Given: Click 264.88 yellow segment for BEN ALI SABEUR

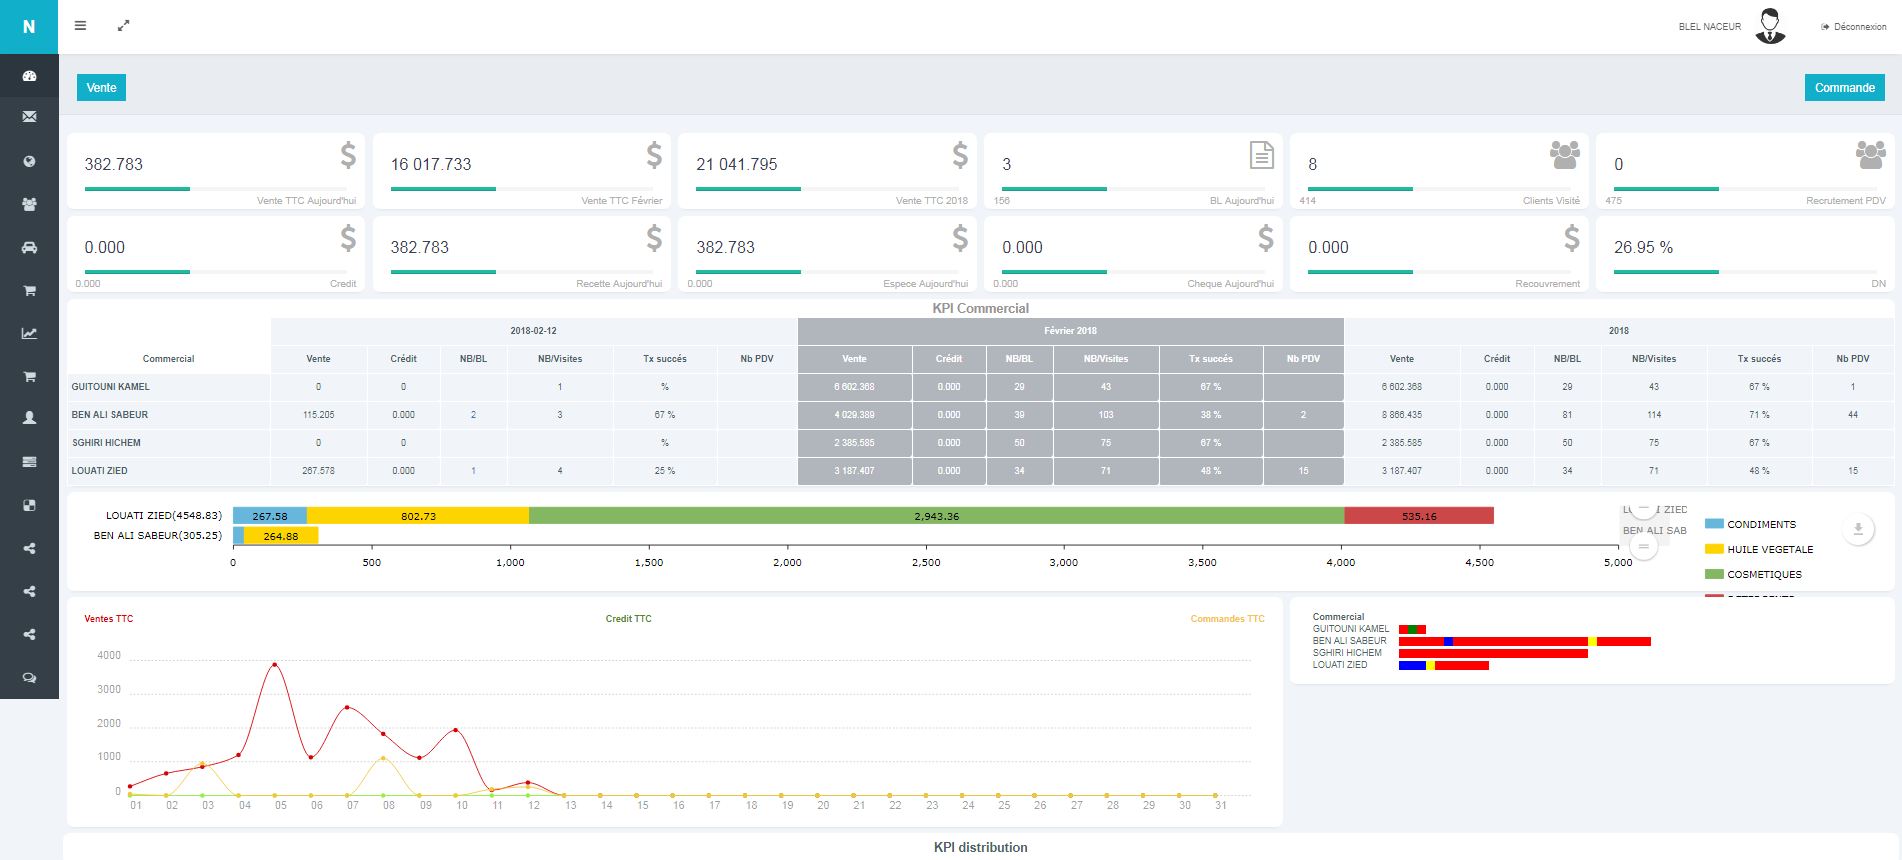Looking at the screenshot, I should click(x=281, y=536).
